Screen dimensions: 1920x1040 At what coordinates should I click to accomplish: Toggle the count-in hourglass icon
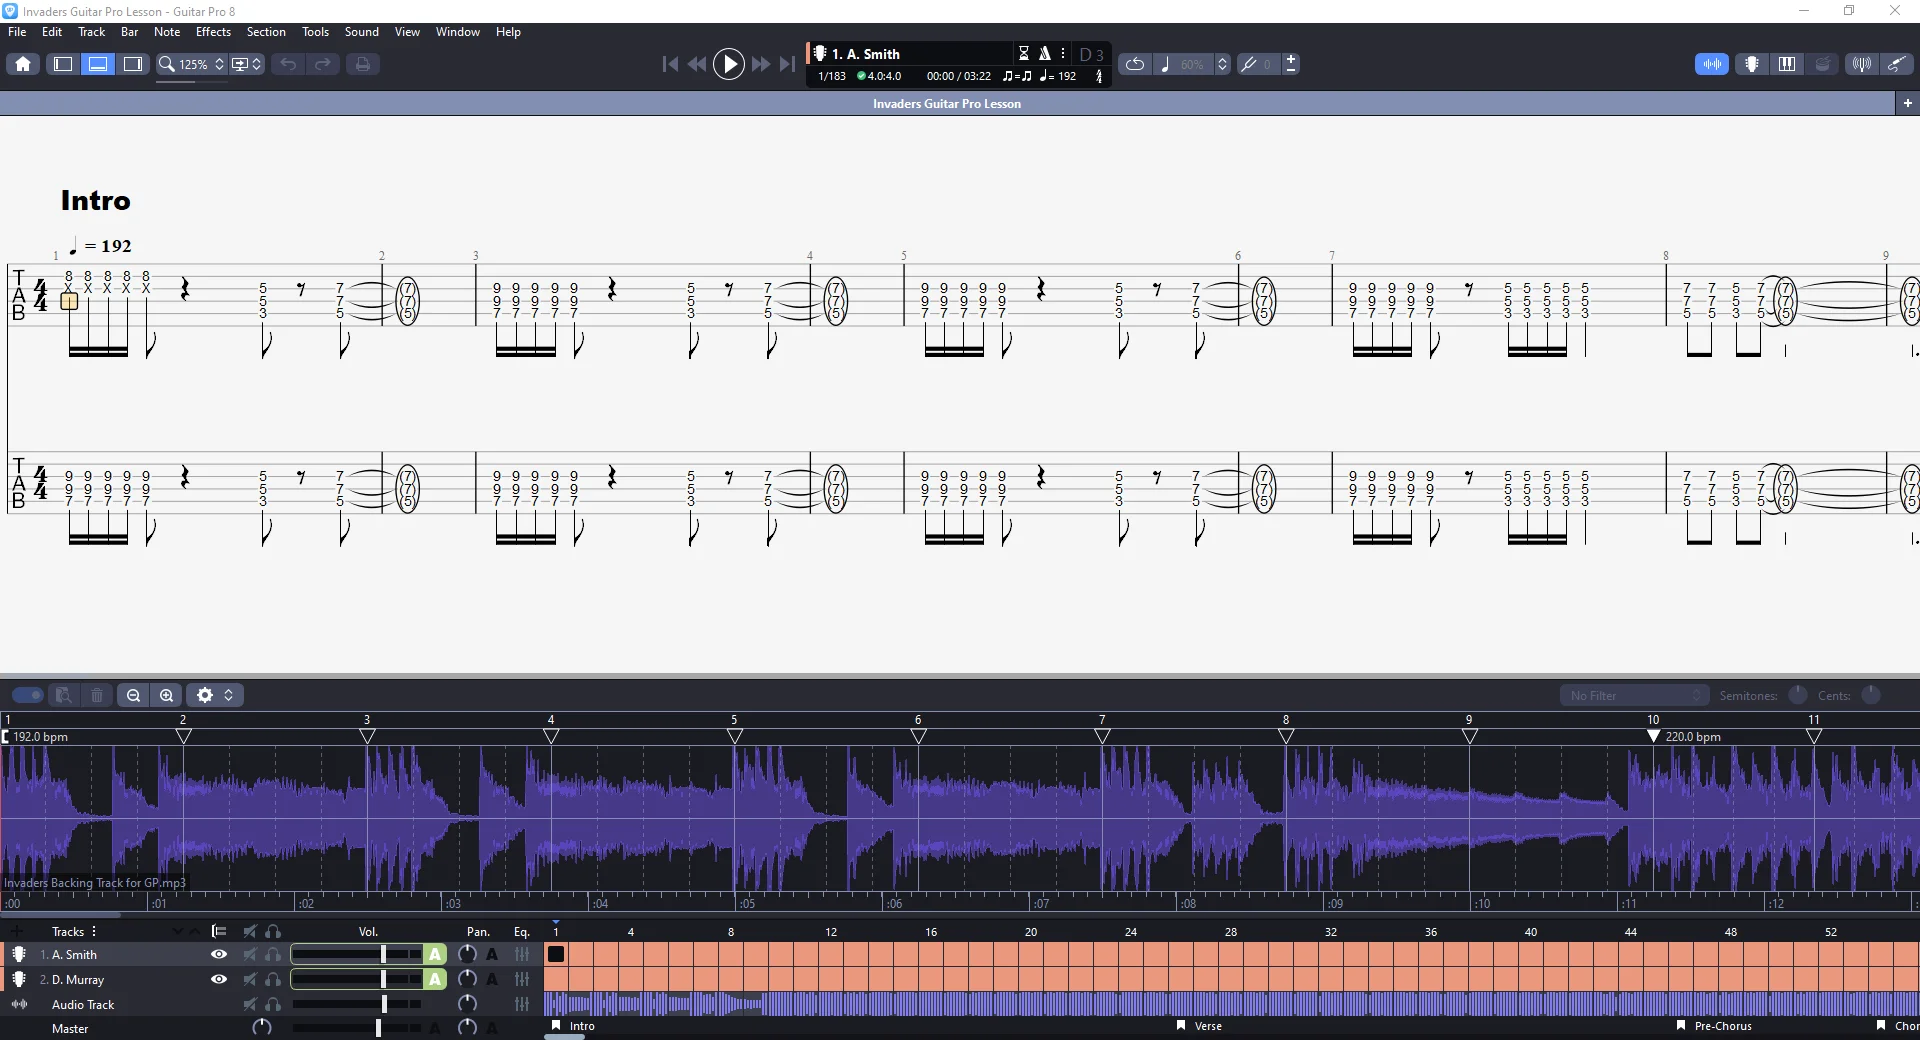1024,54
